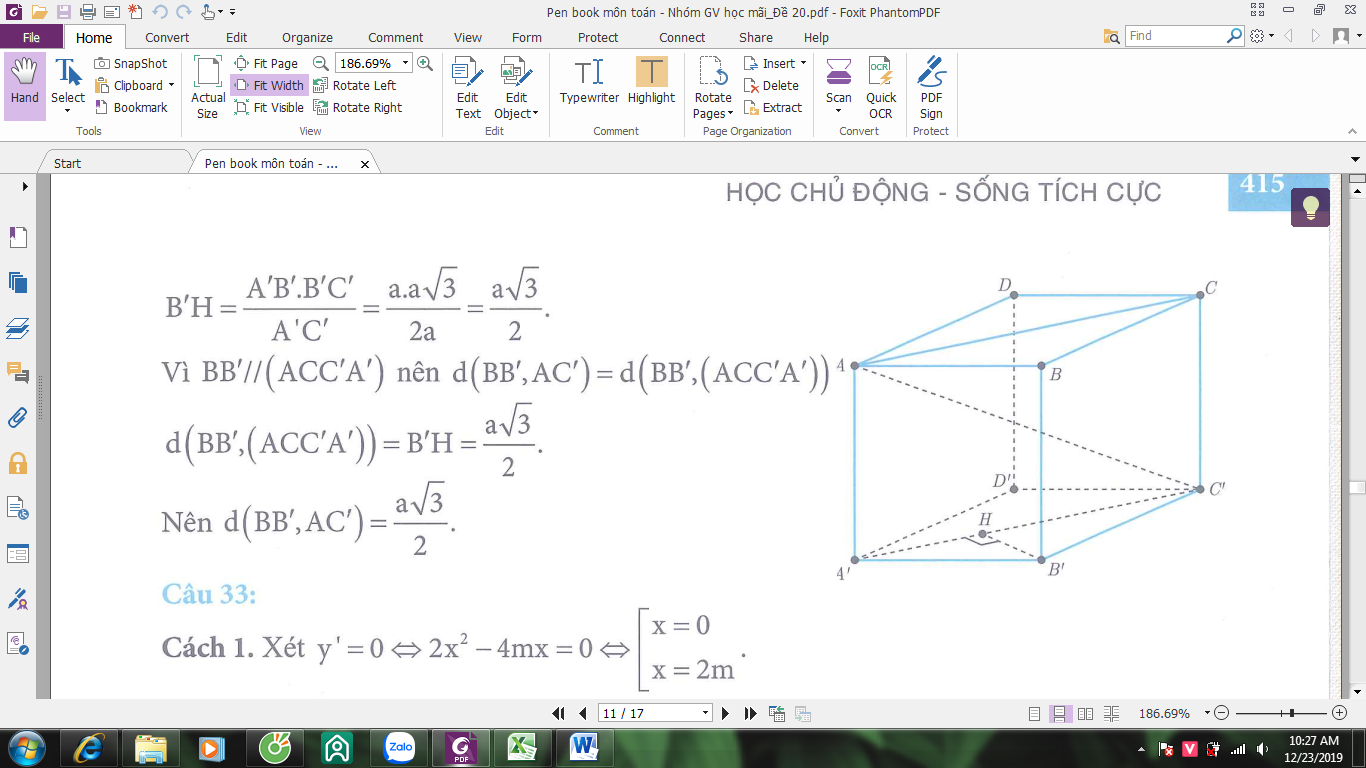1366x768 pixels.
Task: Select the Highlight tool
Action: [651, 81]
